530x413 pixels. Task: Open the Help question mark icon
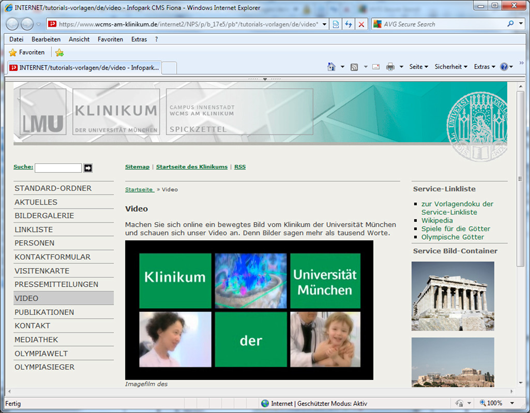[x=504, y=67]
